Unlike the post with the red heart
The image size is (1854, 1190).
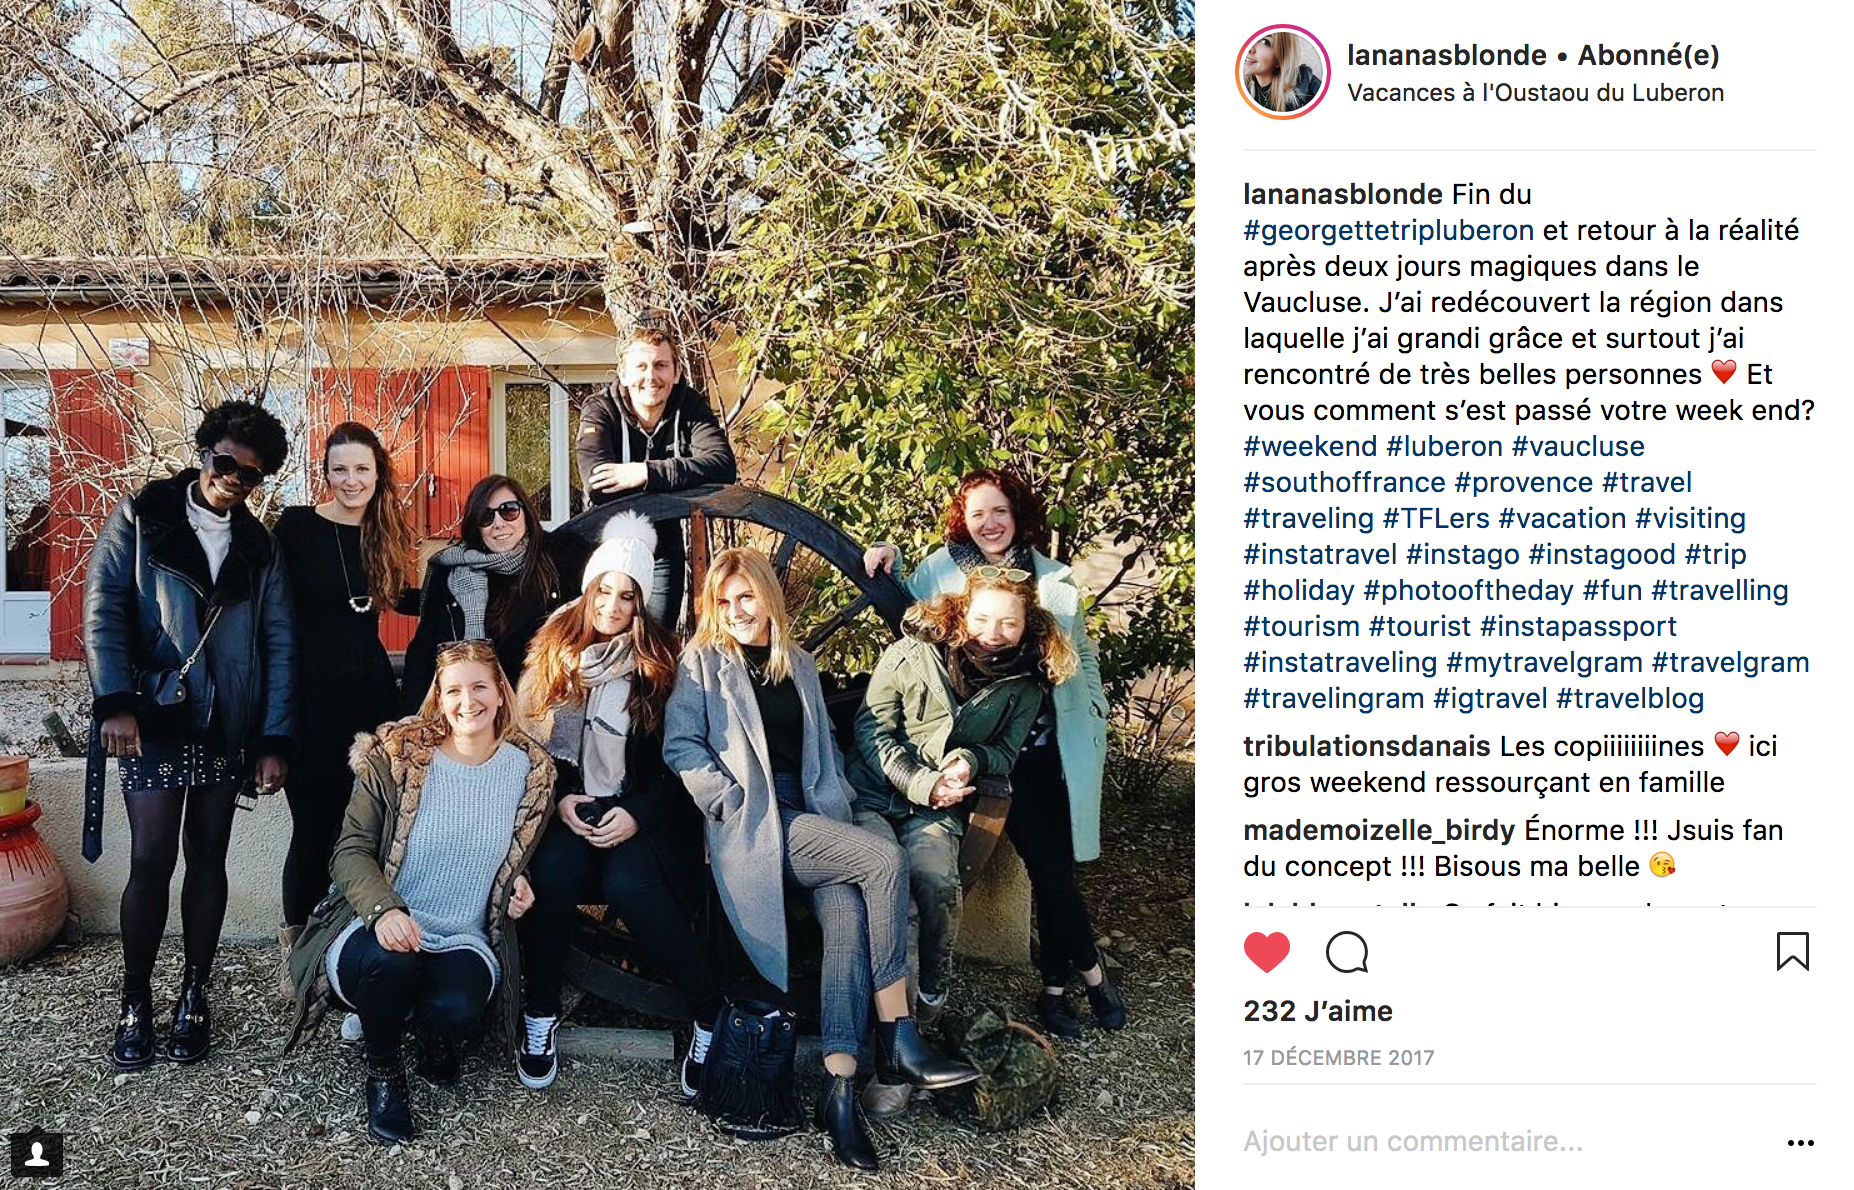[x=1266, y=952]
